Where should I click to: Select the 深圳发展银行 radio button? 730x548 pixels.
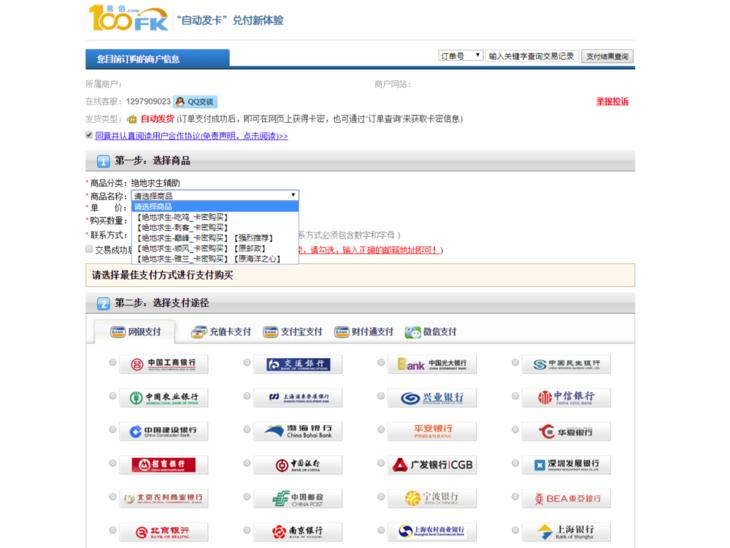pos(515,463)
